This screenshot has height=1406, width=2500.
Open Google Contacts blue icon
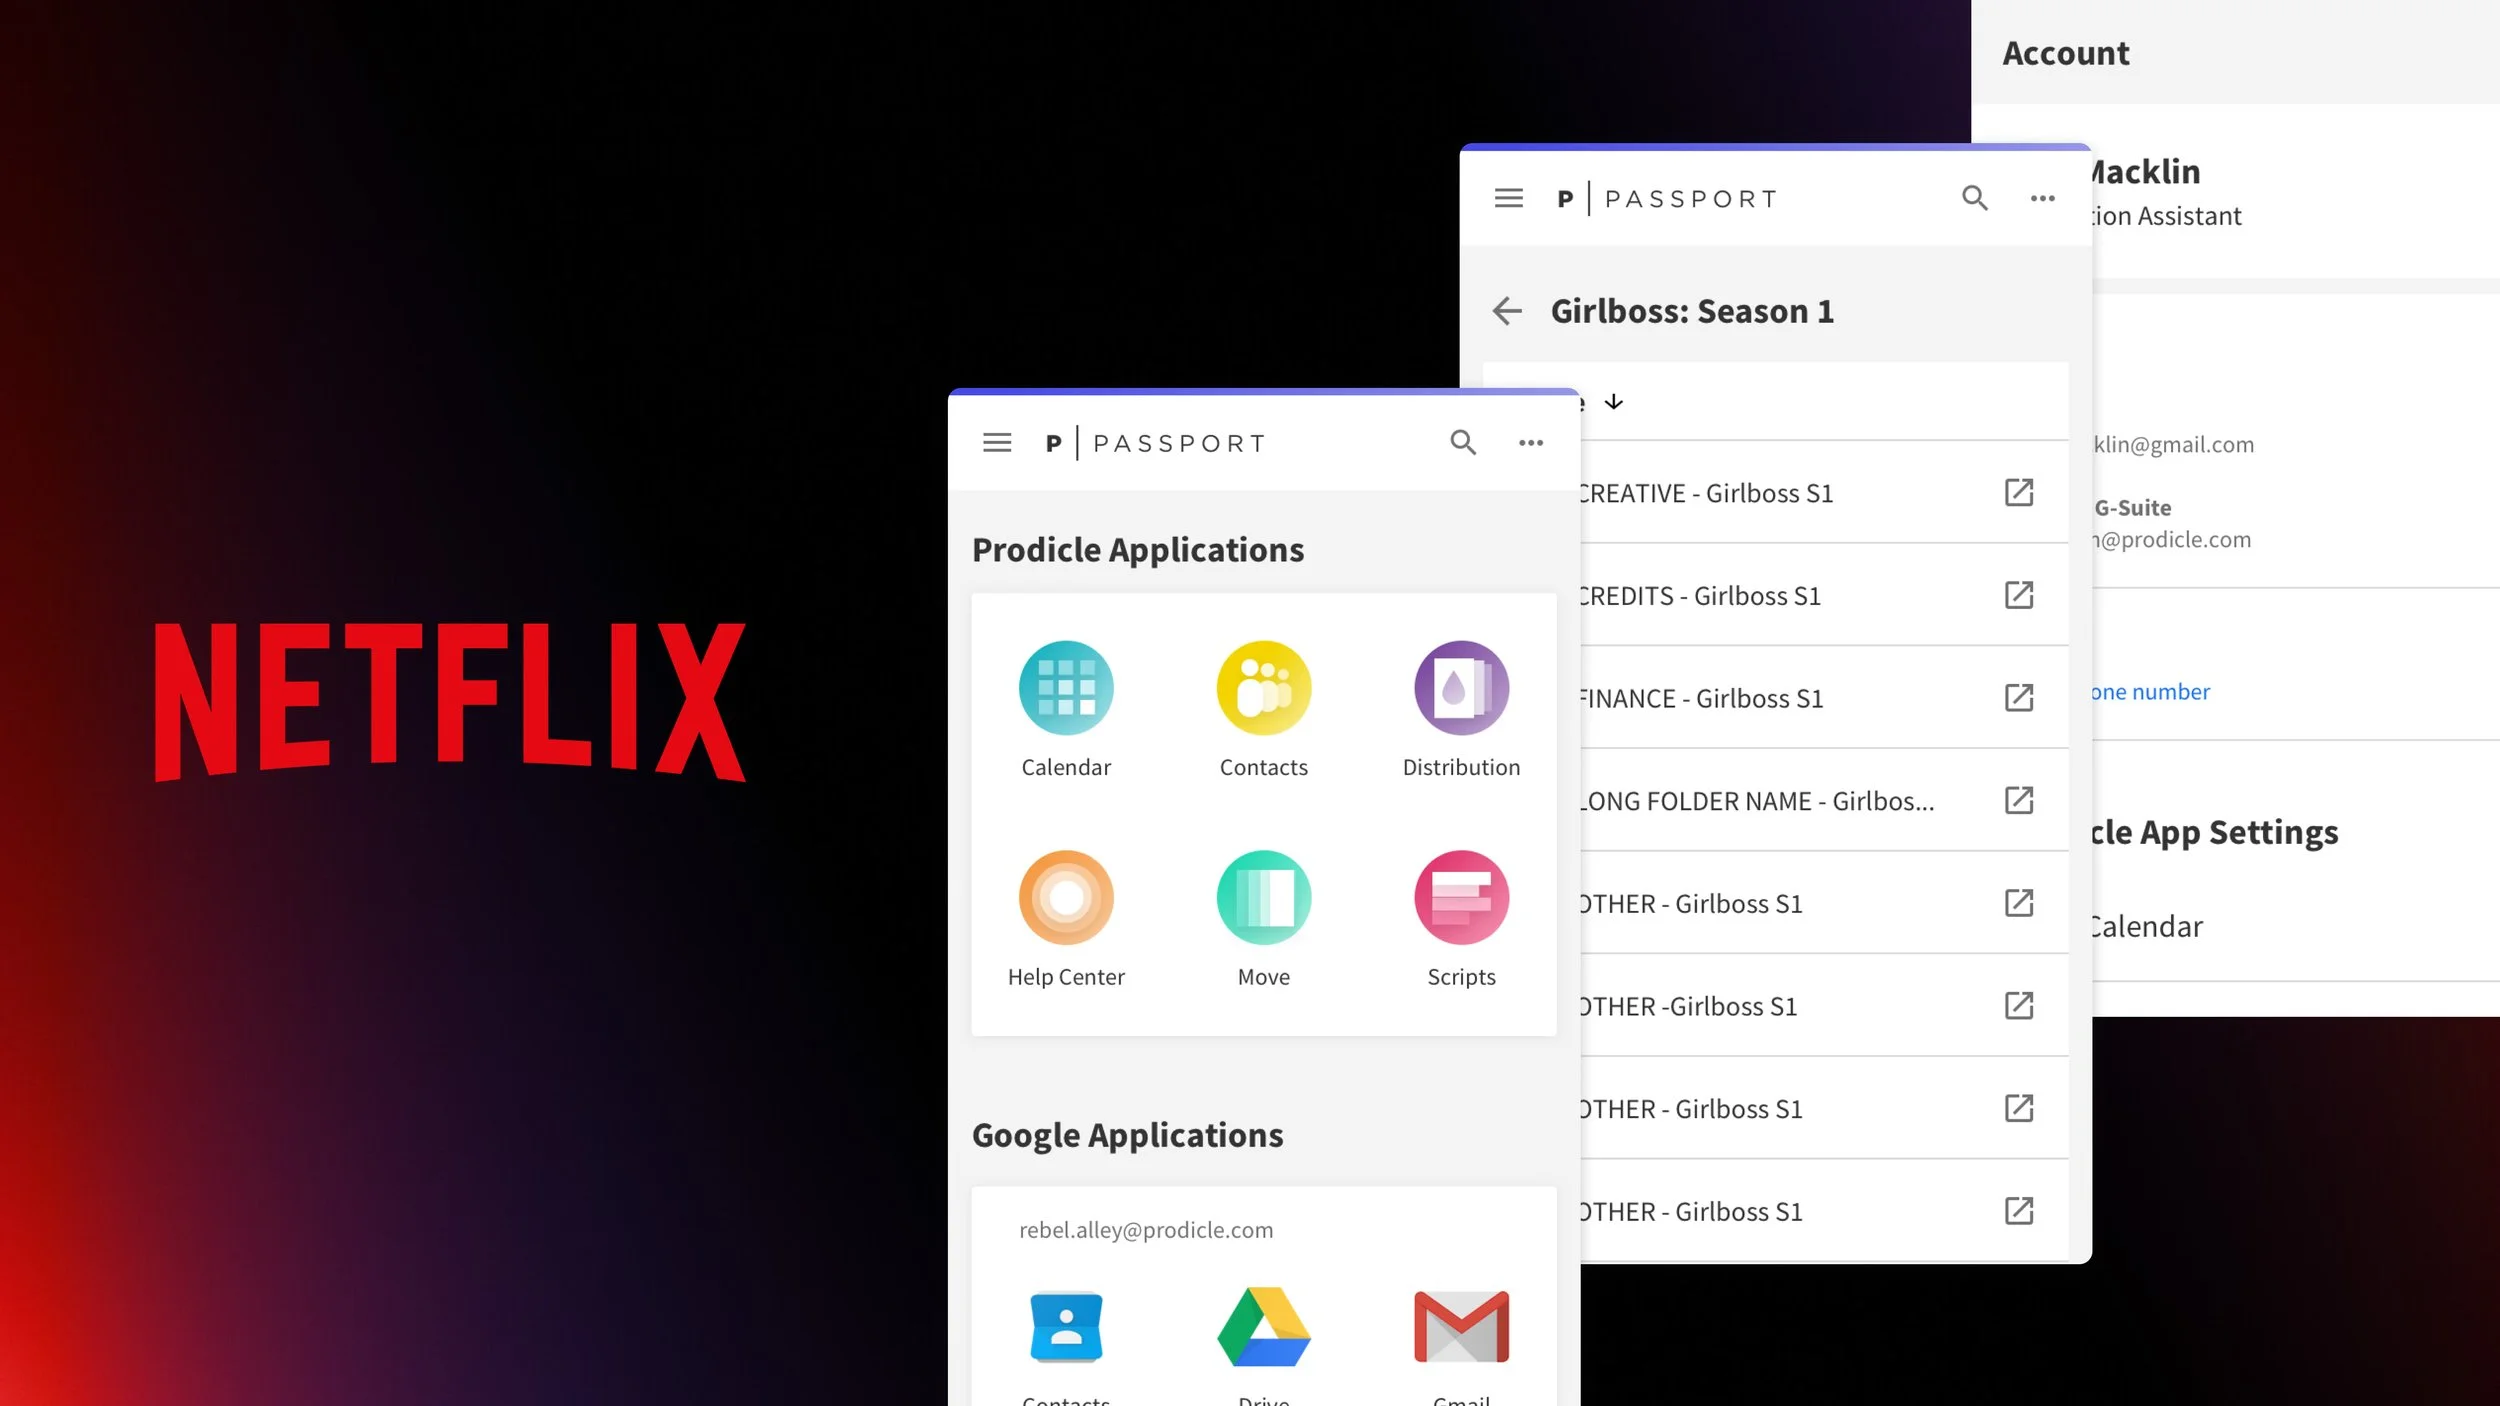pyautogui.click(x=1066, y=1327)
